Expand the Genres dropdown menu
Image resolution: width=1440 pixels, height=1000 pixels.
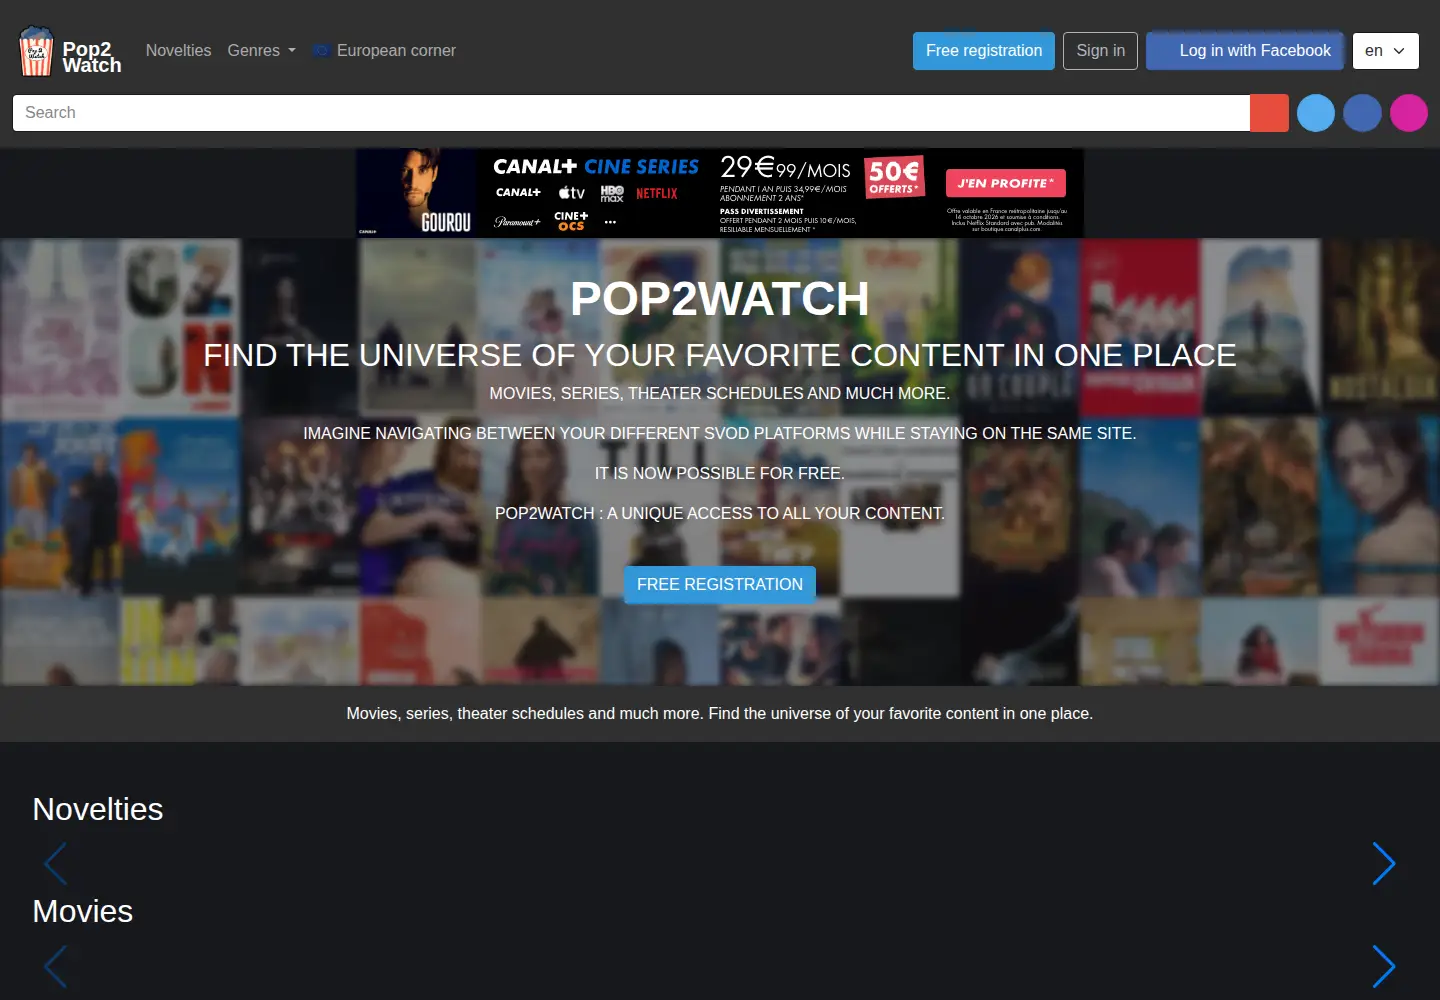click(x=261, y=50)
